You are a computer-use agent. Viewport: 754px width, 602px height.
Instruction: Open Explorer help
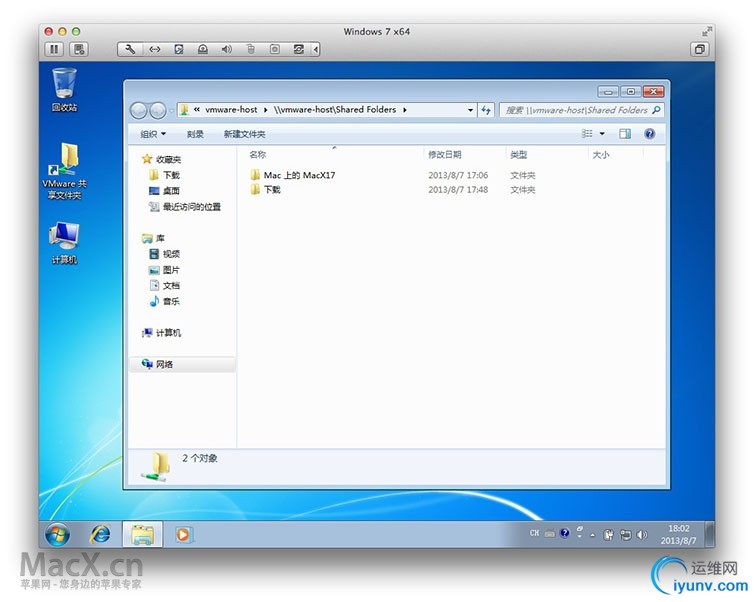coord(649,134)
